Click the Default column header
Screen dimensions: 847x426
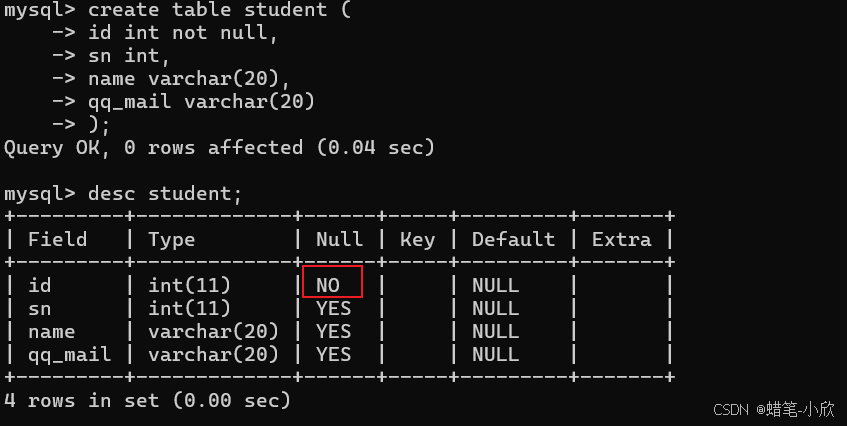tap(514, 239)
